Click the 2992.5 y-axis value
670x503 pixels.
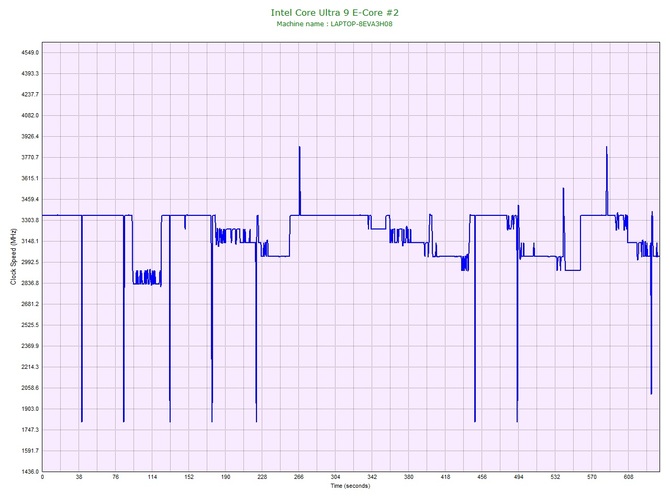pyautogui.click(x=30, y=262)
